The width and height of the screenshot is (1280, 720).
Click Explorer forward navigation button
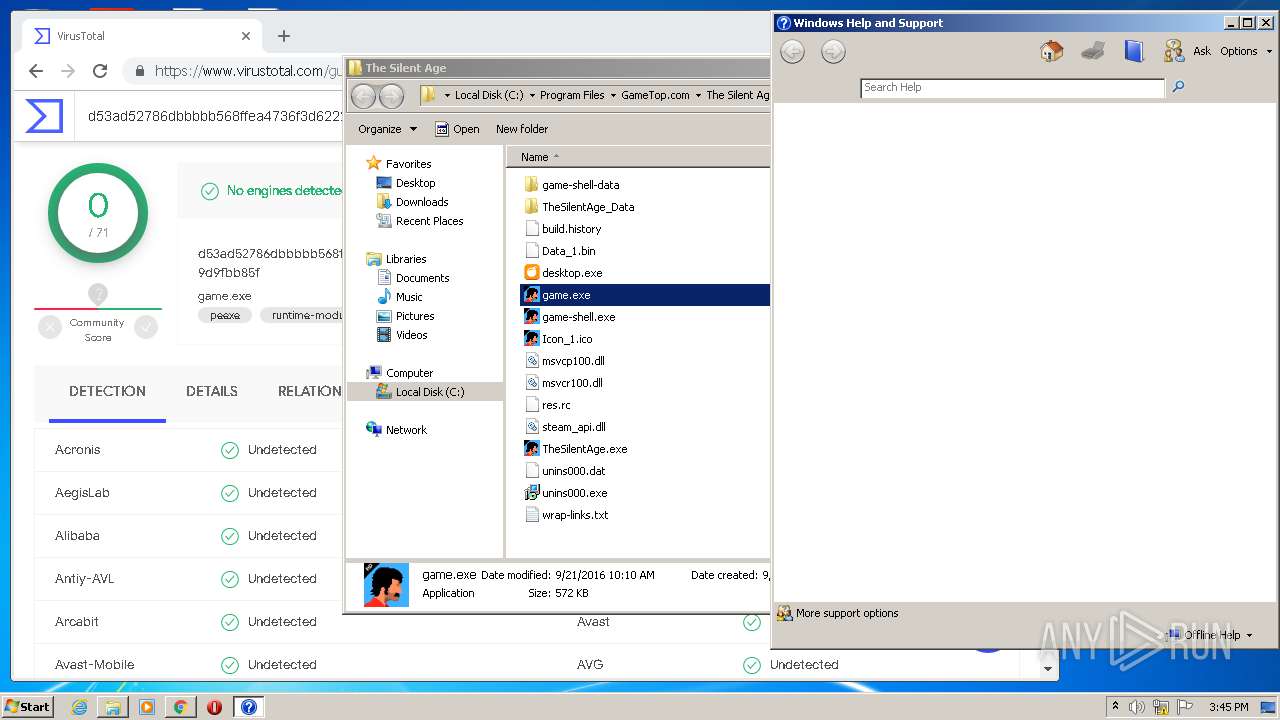[391, 96]
